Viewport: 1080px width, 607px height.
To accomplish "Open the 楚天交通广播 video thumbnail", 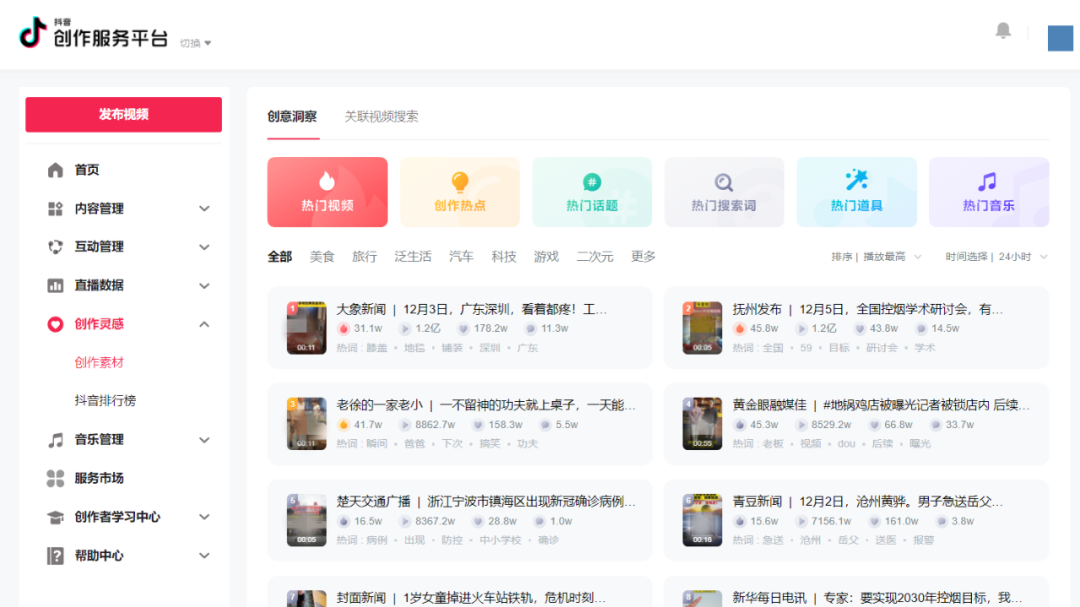I will pyautogui.click(x=307, y=520).
